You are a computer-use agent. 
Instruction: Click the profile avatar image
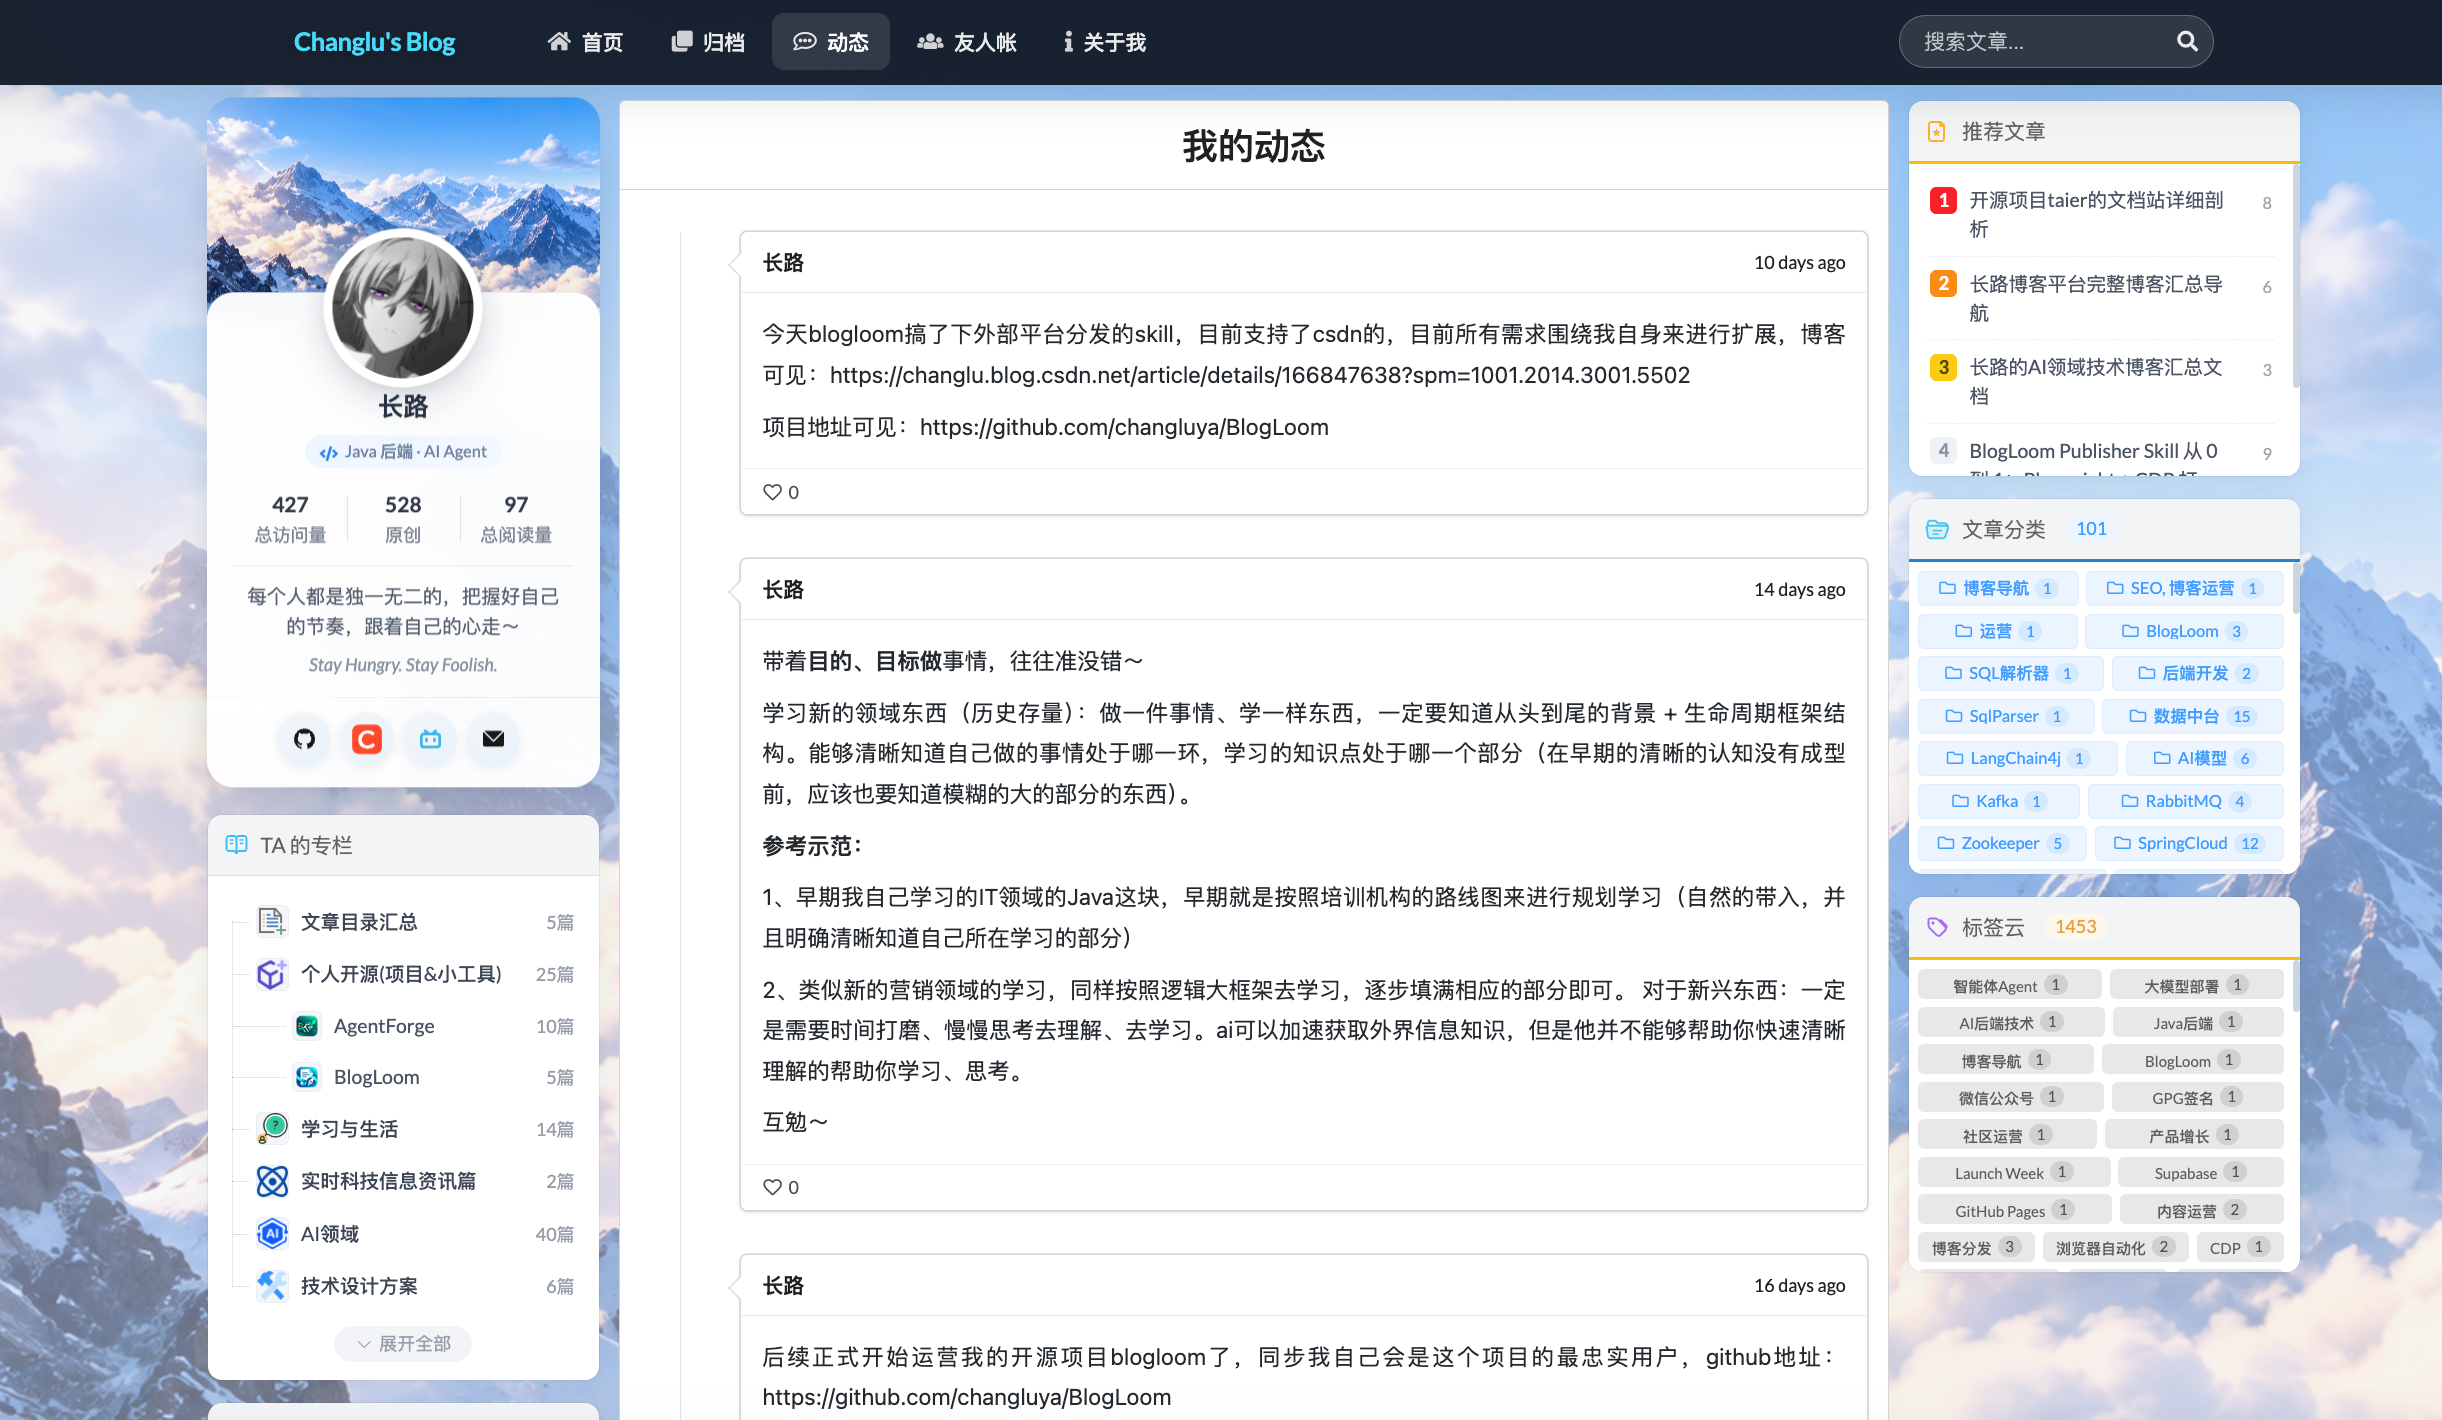(403, 307)
